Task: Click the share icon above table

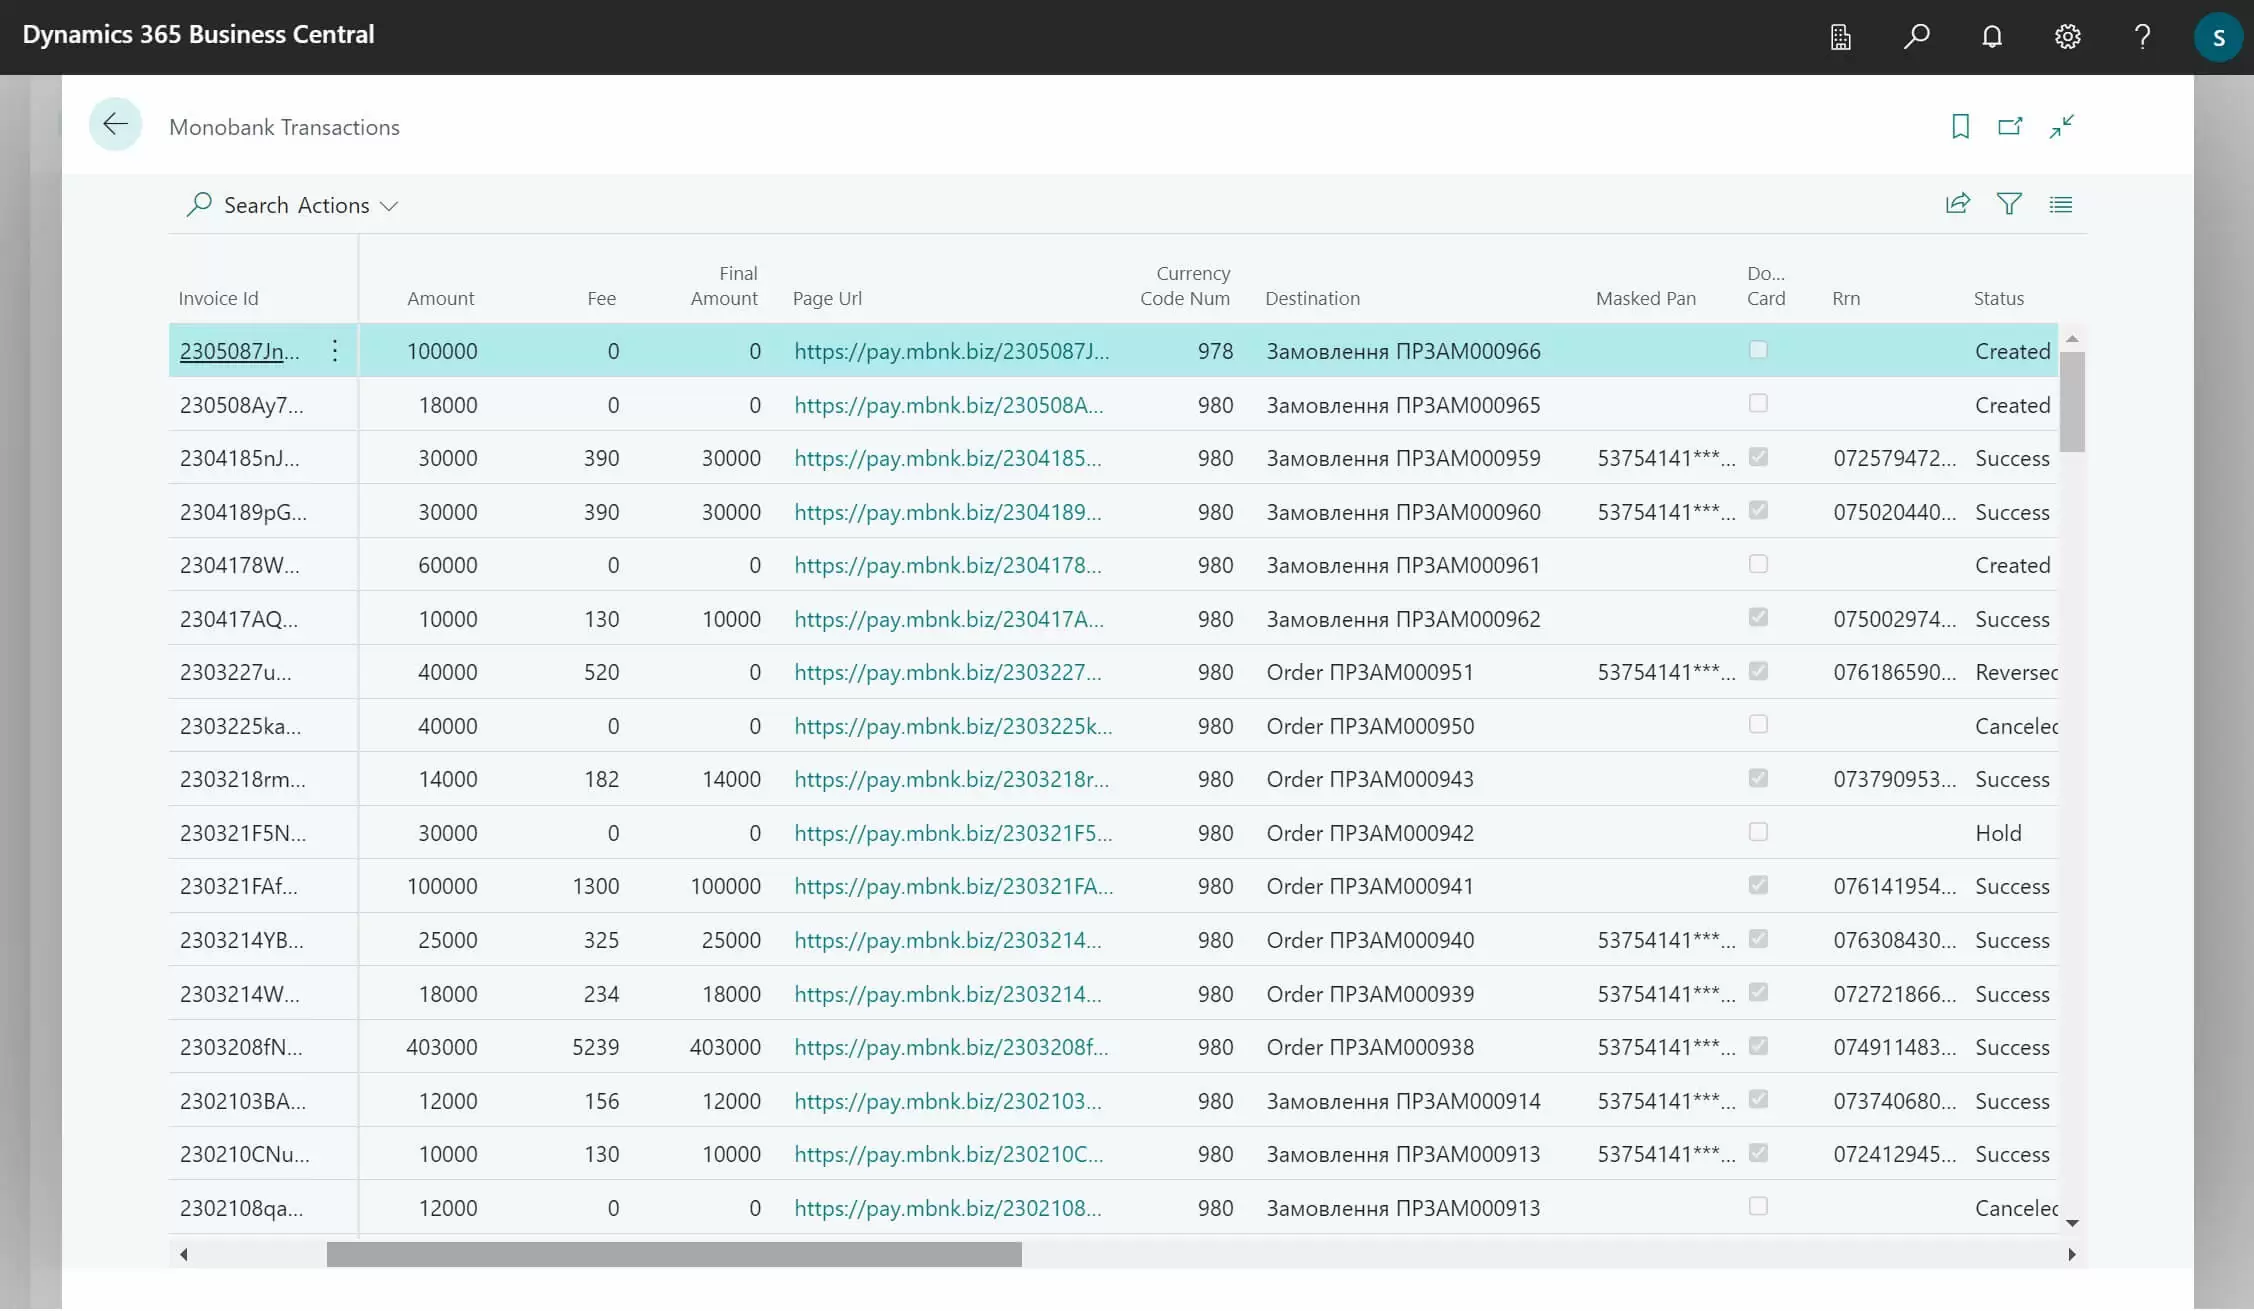Action: pos(1957,204)
